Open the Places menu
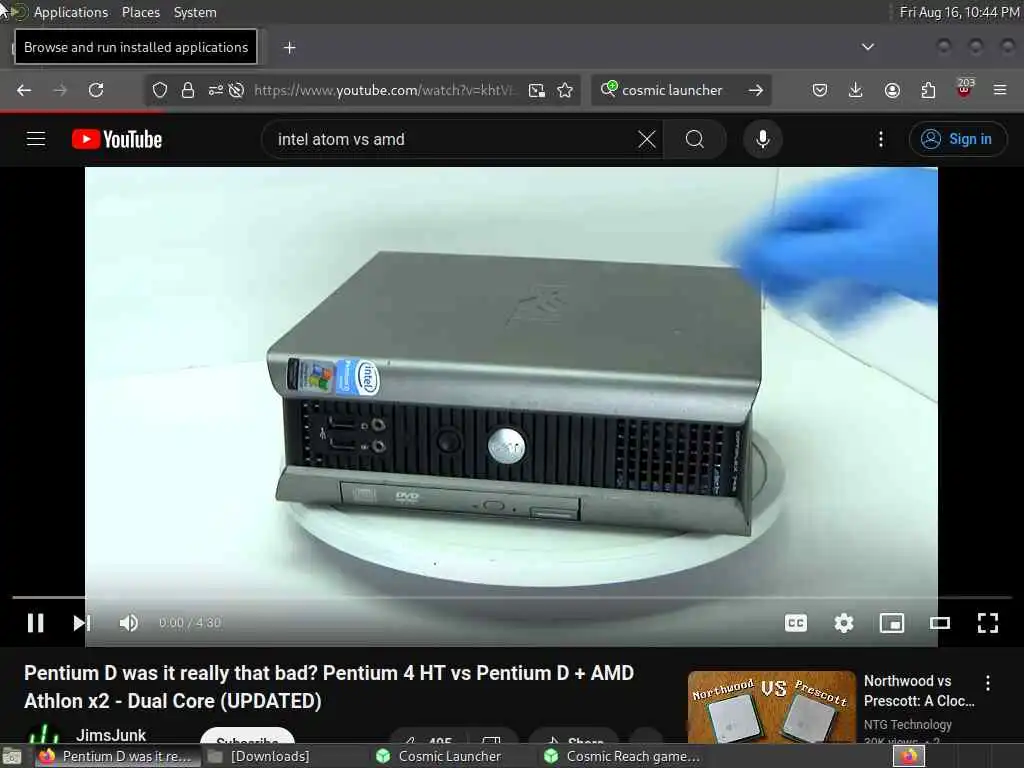This screenshot has width=1024, height=768. coord(140,12)
